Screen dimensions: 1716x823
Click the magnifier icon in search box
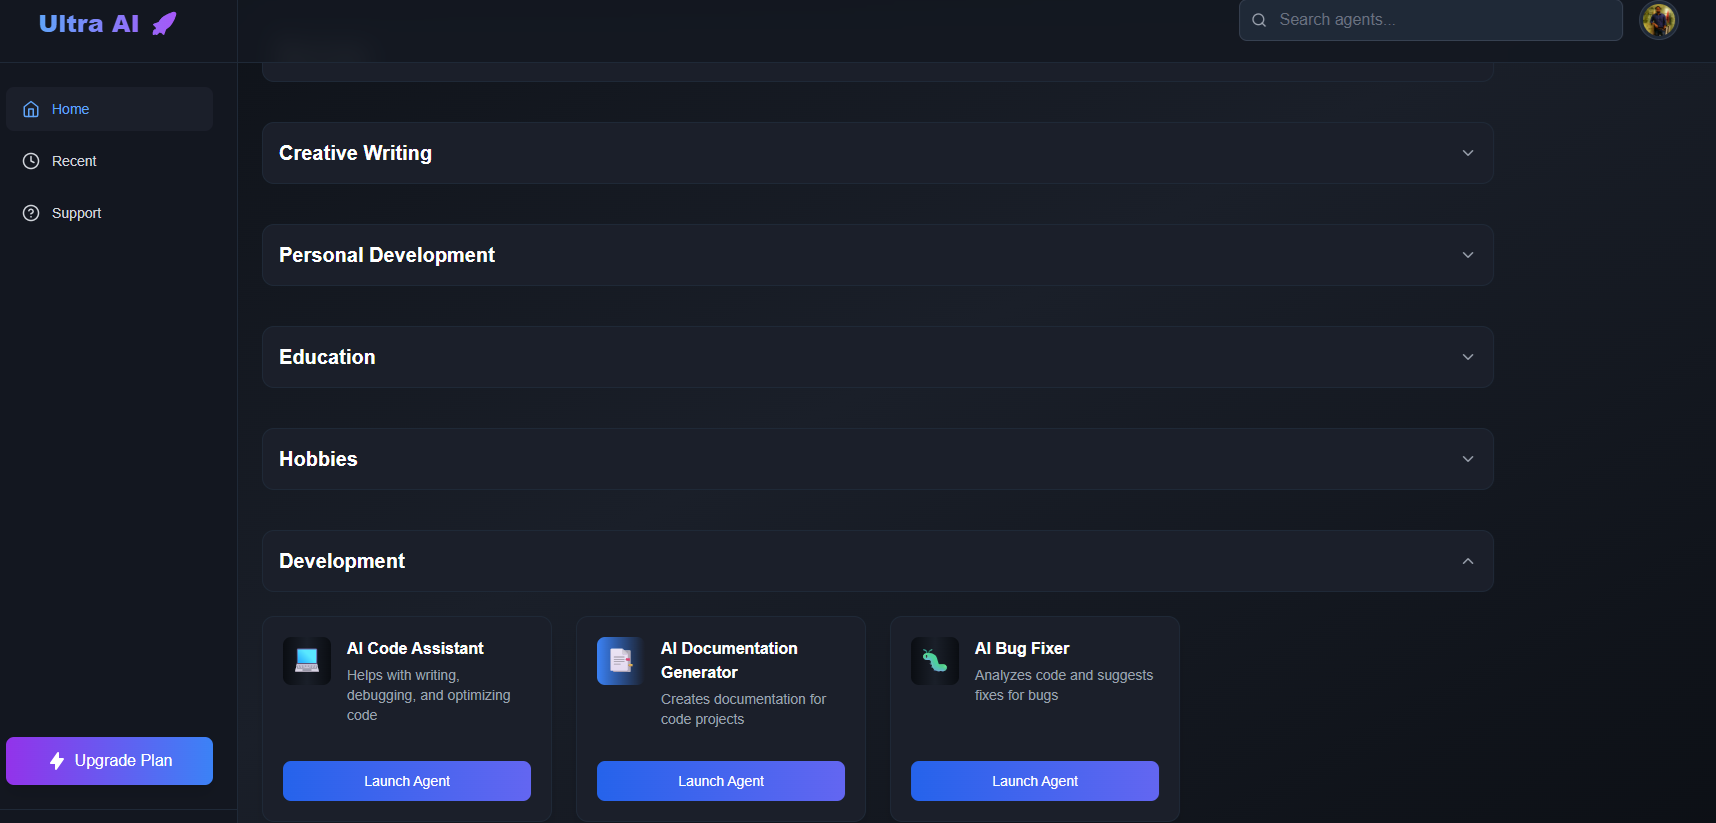pos(1259,20)
